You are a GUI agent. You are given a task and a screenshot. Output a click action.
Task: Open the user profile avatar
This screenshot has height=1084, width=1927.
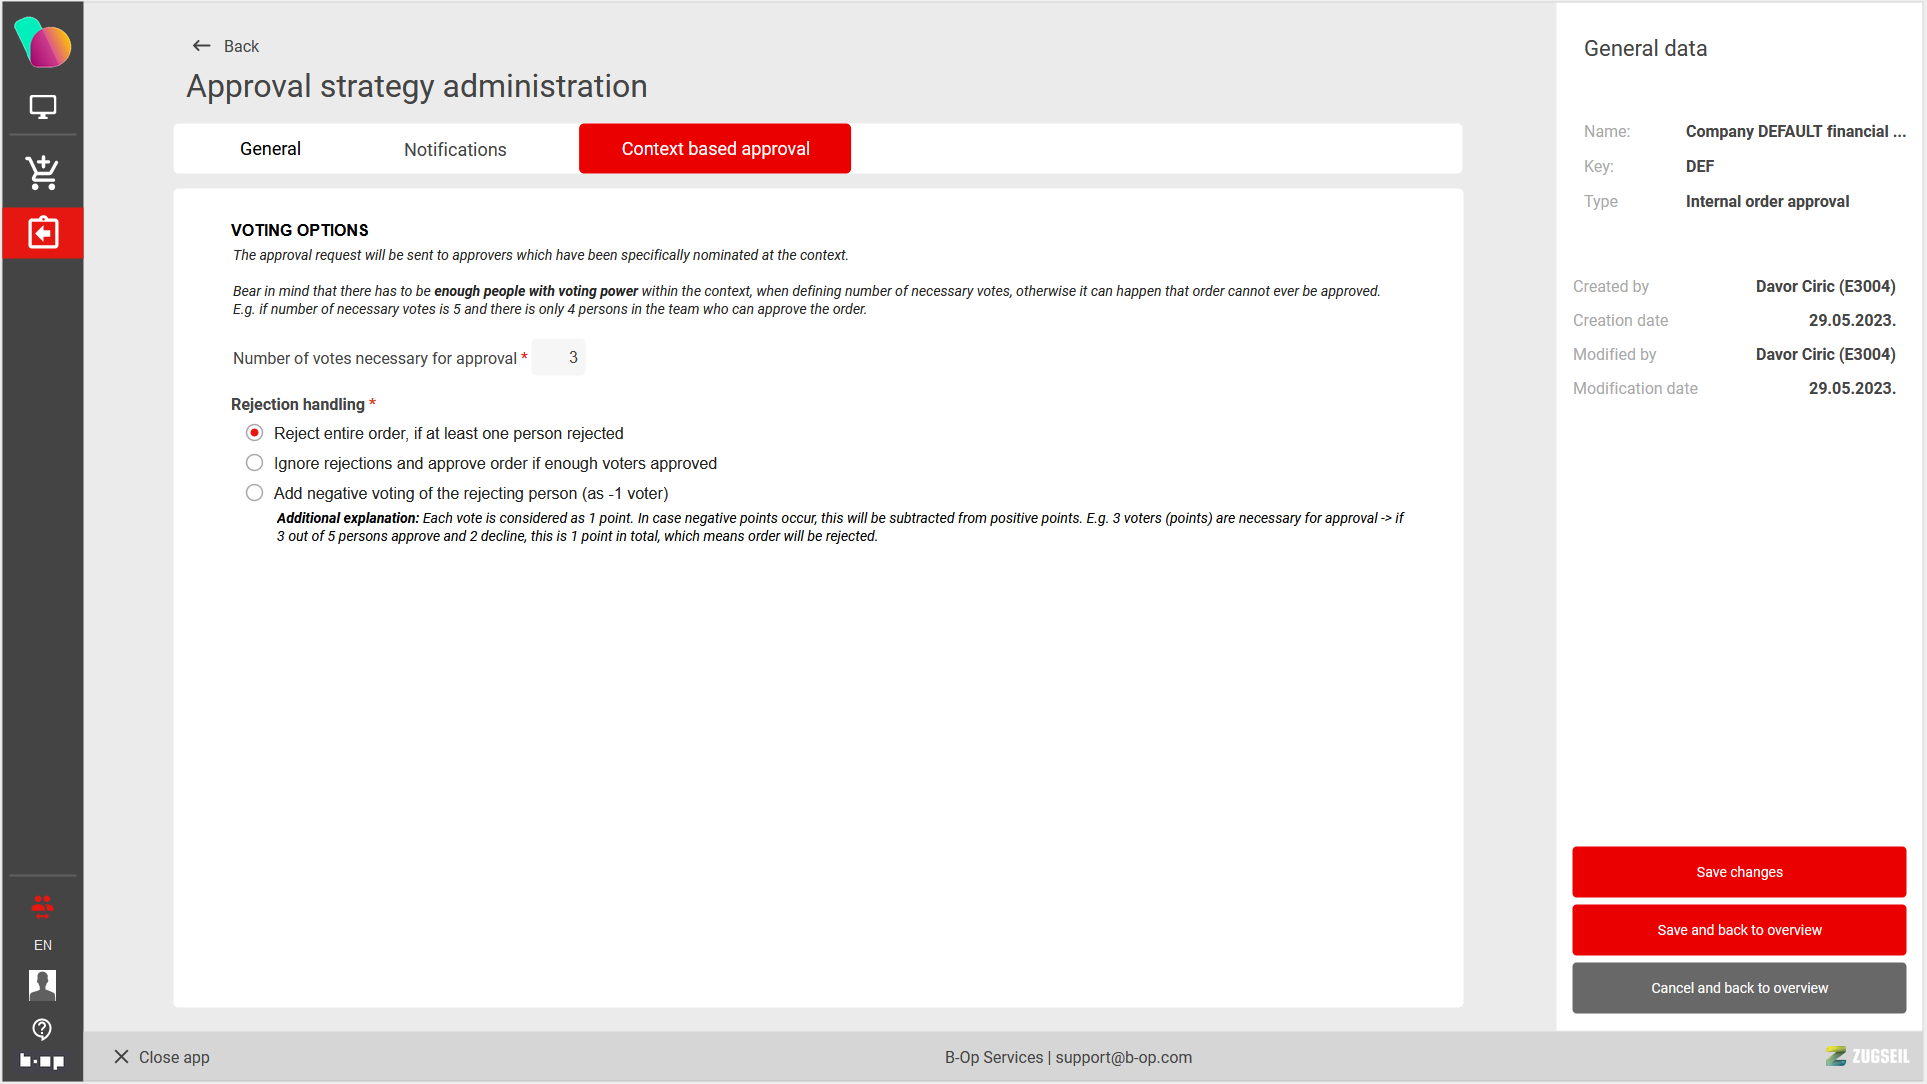click(x=42, y=985)
